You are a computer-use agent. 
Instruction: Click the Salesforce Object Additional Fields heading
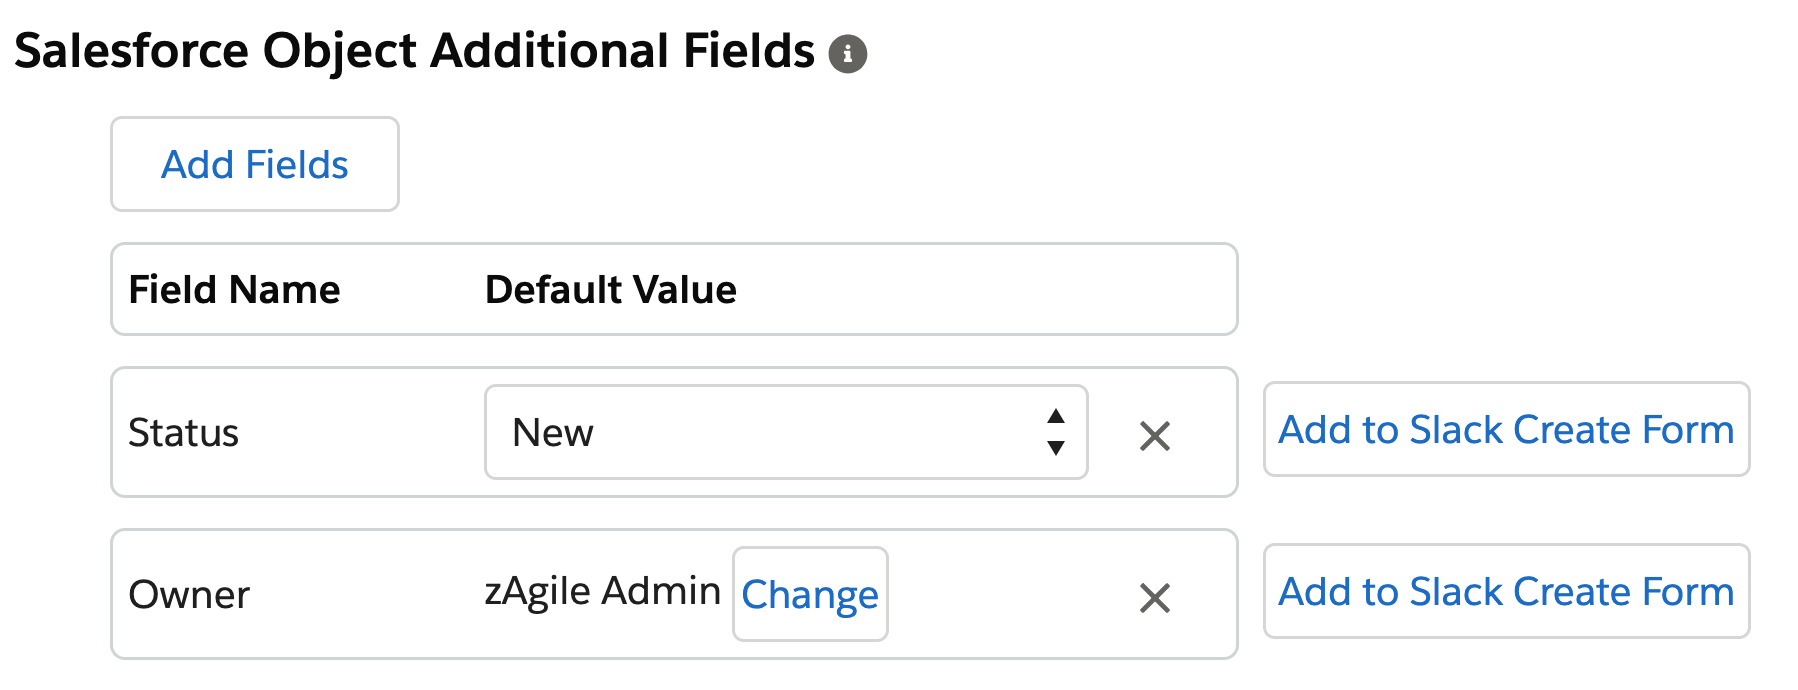414,51
